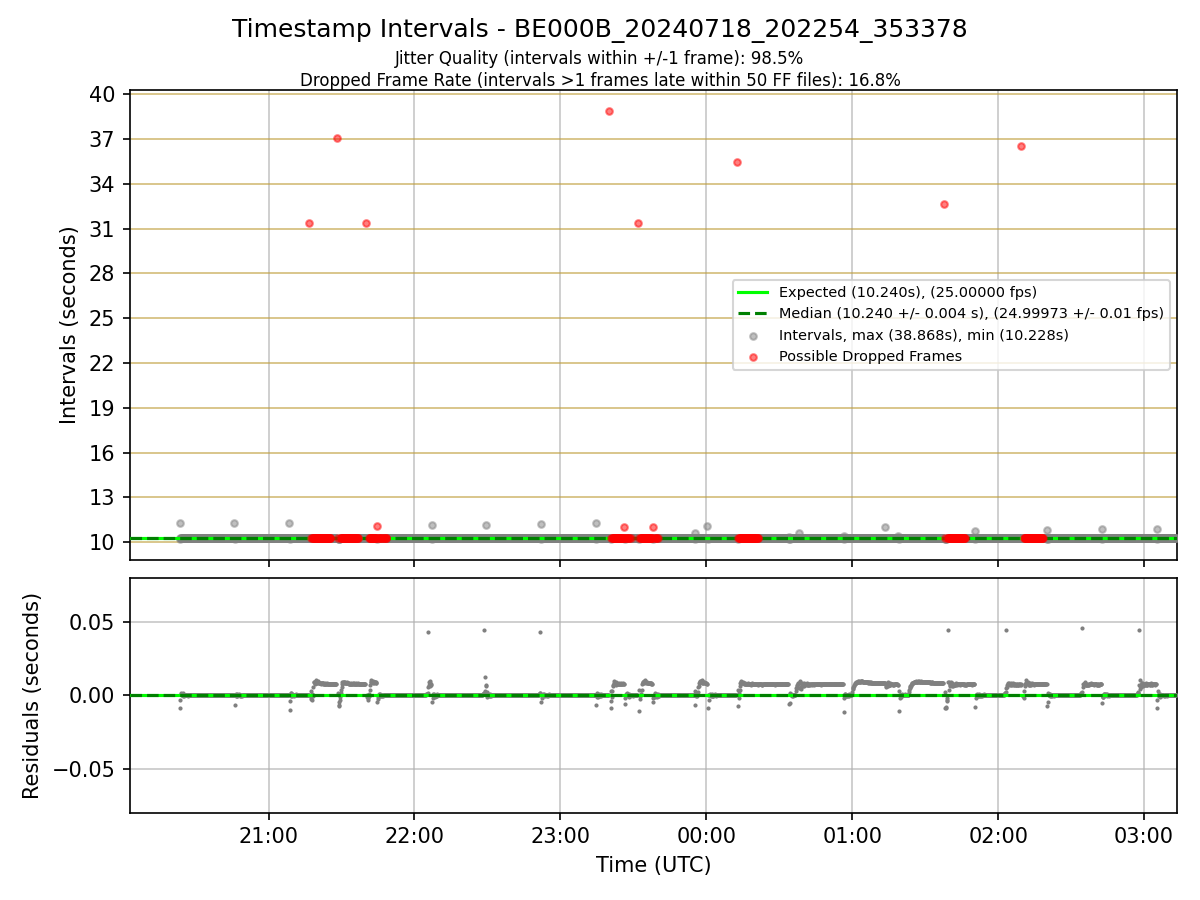Image resolution: width=1200 pixels, height=900 pixels.
Task: Click the 21:00 x-axis tick label
Action: 268,835
